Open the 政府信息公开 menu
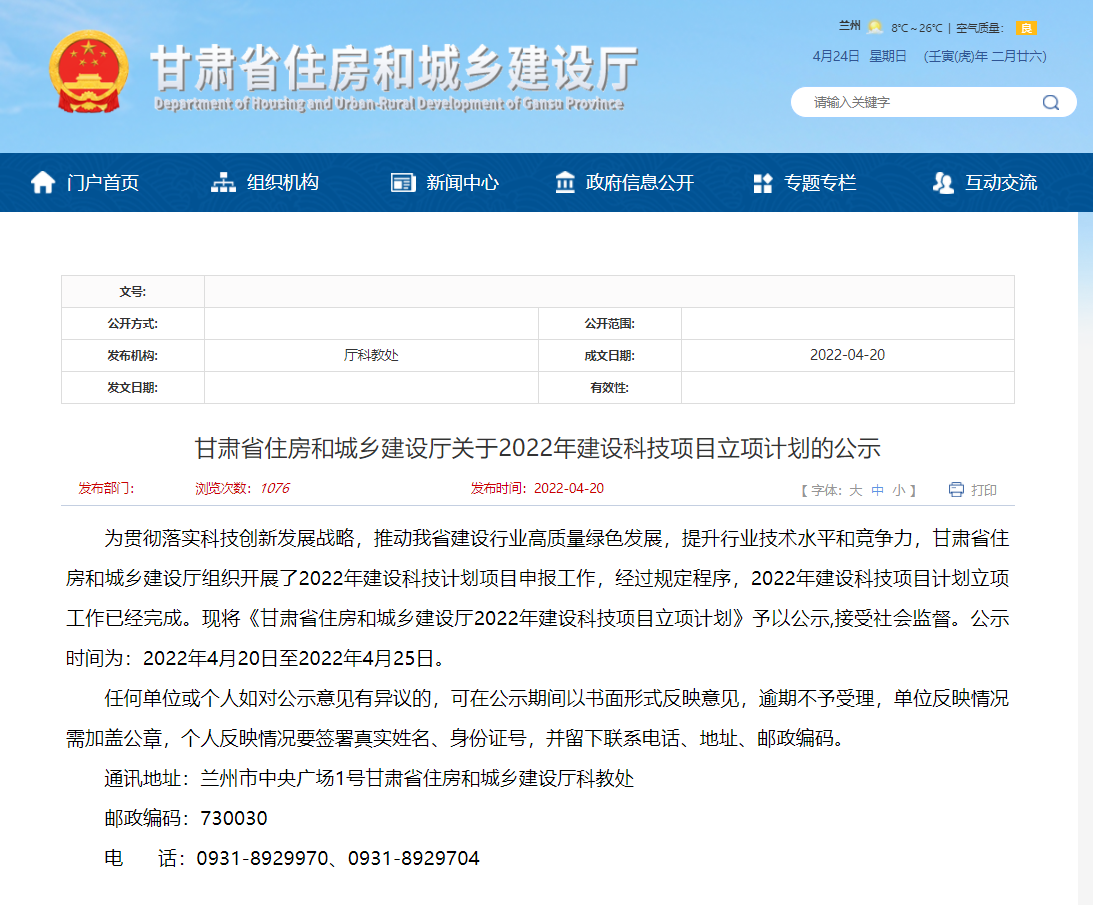This screenshot has height=905, width=1093. [639, 183]
